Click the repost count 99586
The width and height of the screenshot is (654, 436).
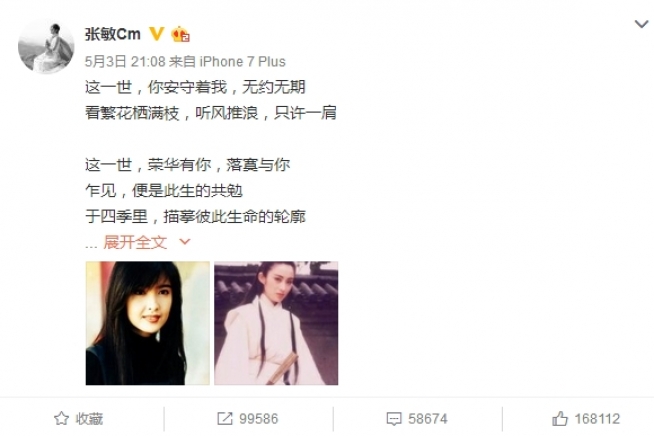tap(258, 418)
